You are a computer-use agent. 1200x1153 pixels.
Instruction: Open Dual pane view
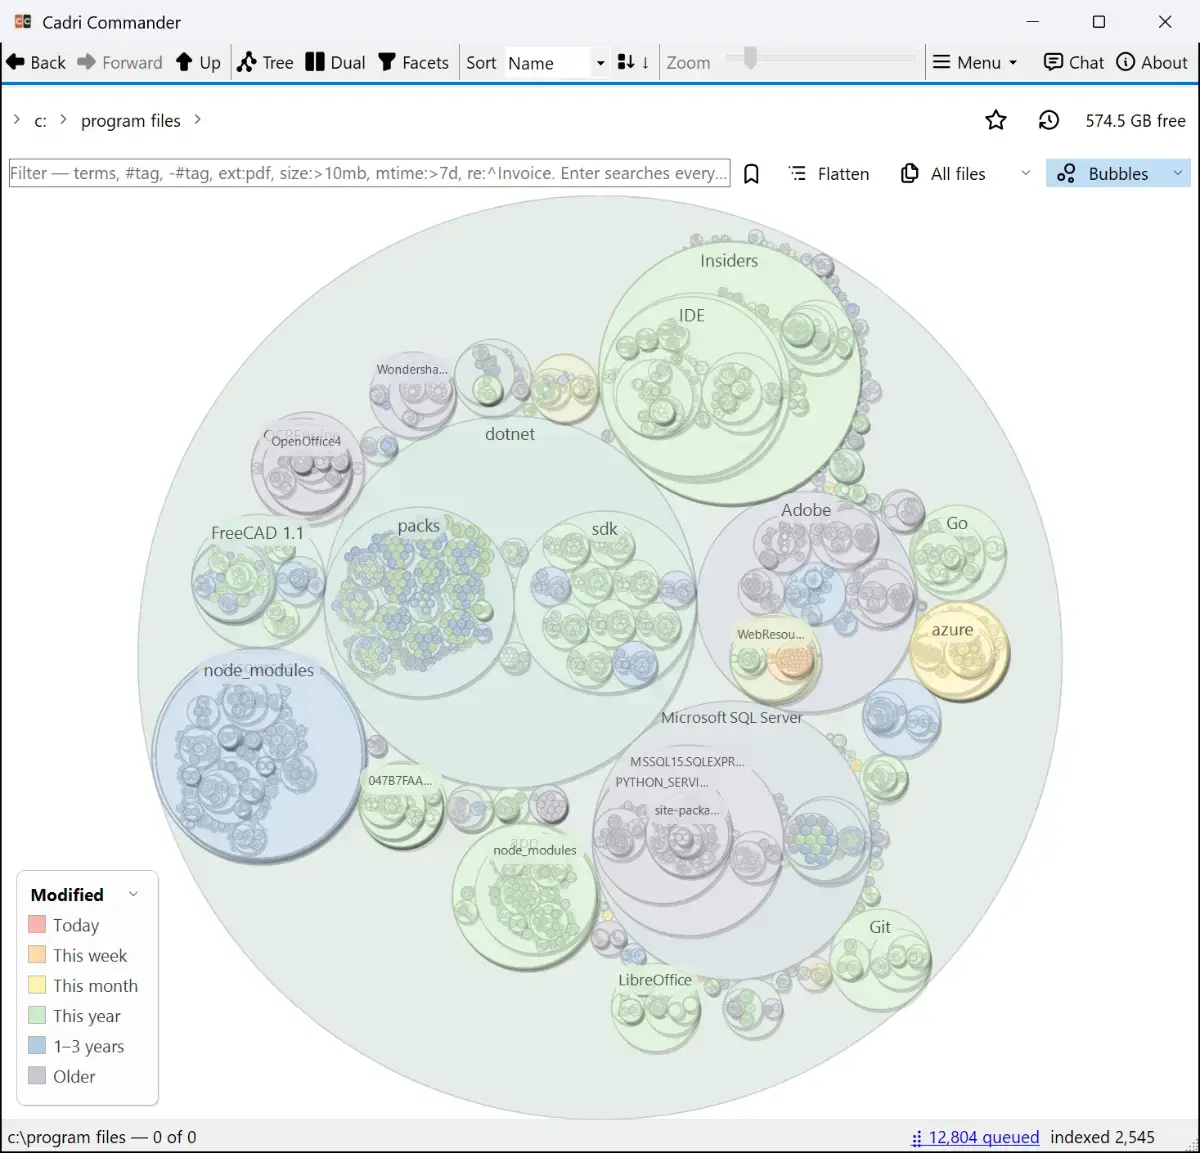coord(335,62)
